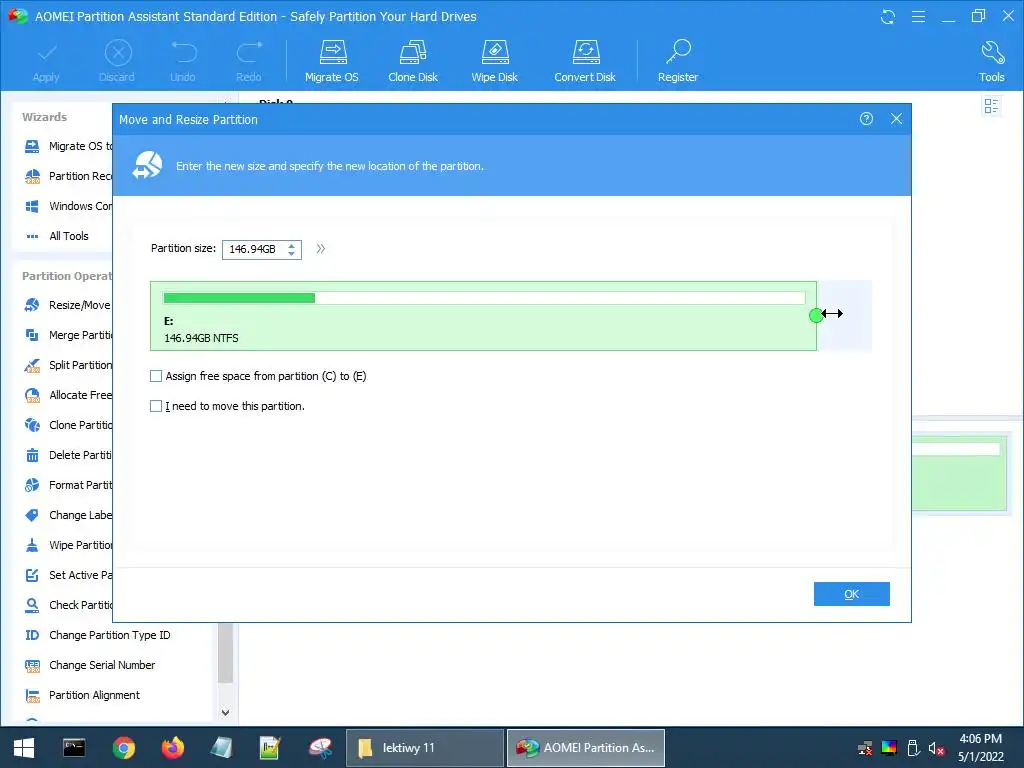This screenshot has height=768, width=1024.
Task: Increase partition size with up stepper arrow
Action: 292,246
